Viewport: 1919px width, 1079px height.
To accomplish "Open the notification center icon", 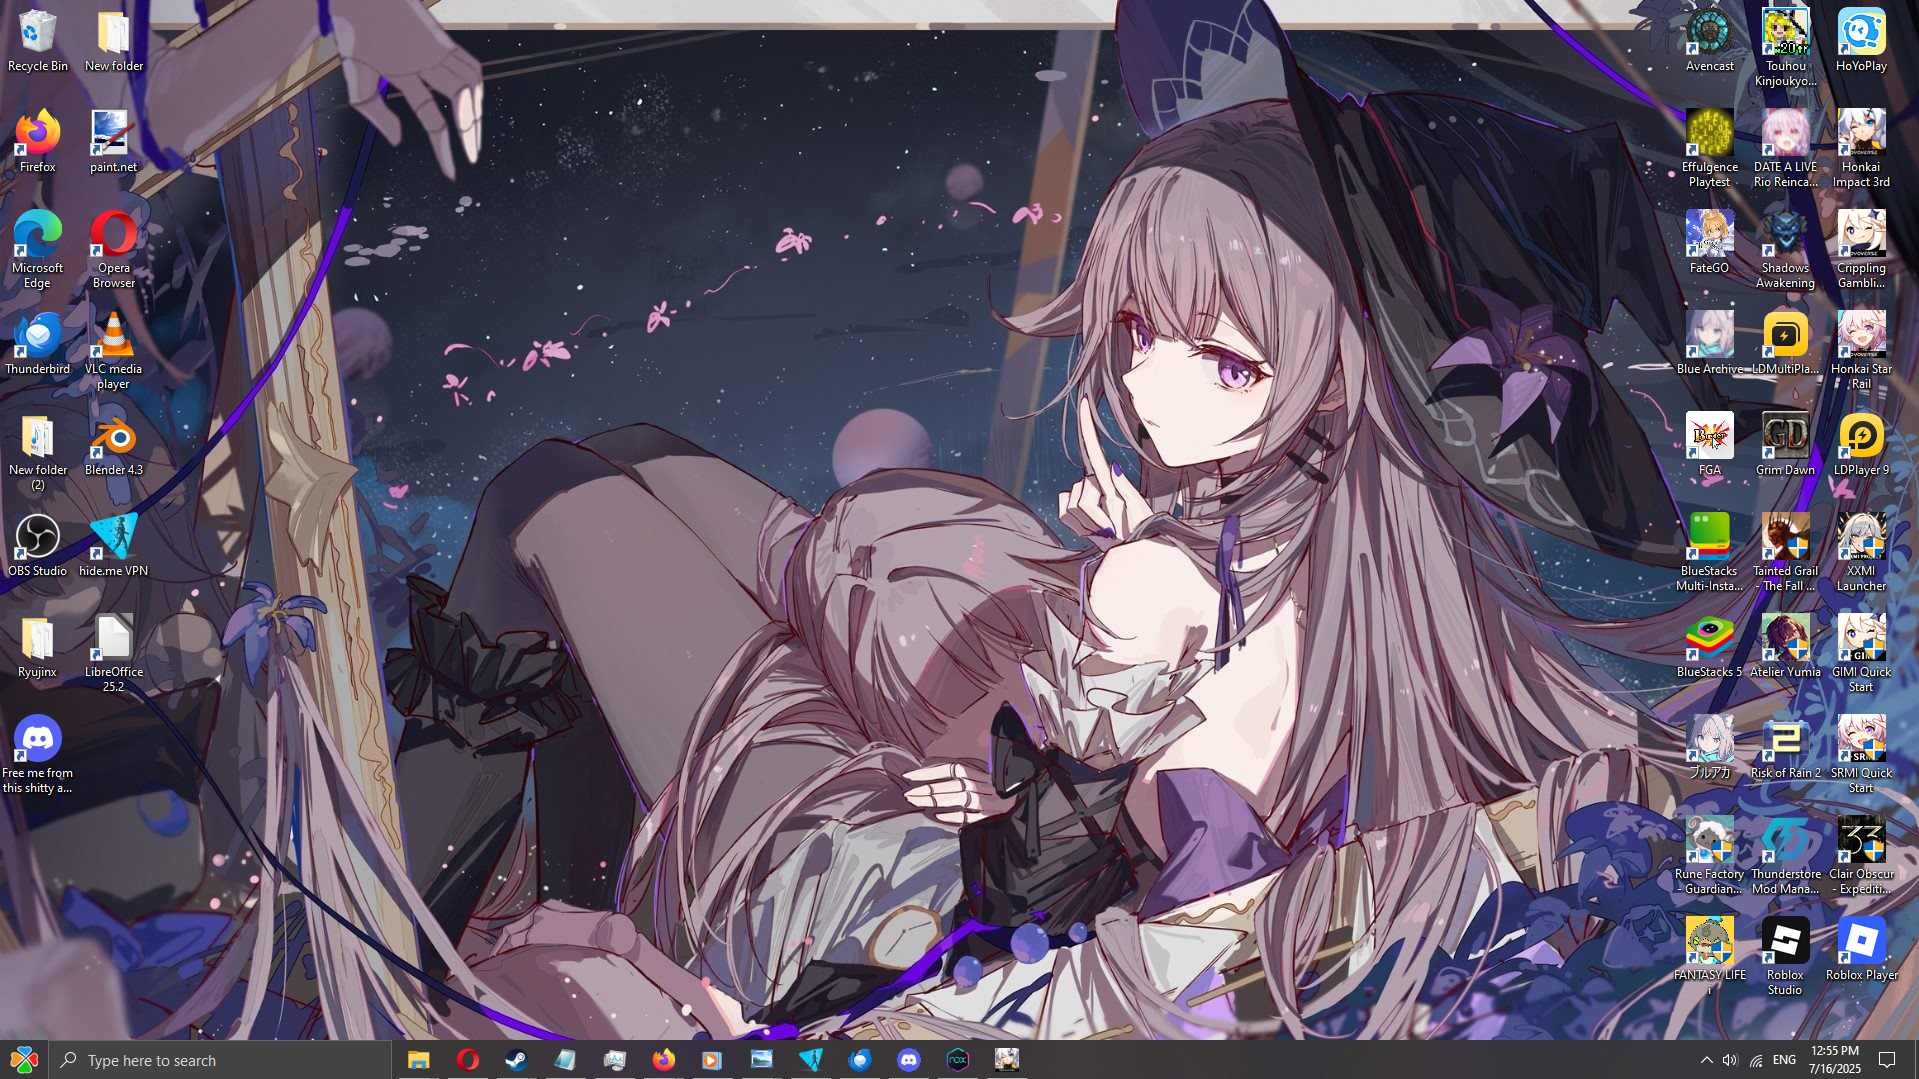I will pos(1887,1060).
